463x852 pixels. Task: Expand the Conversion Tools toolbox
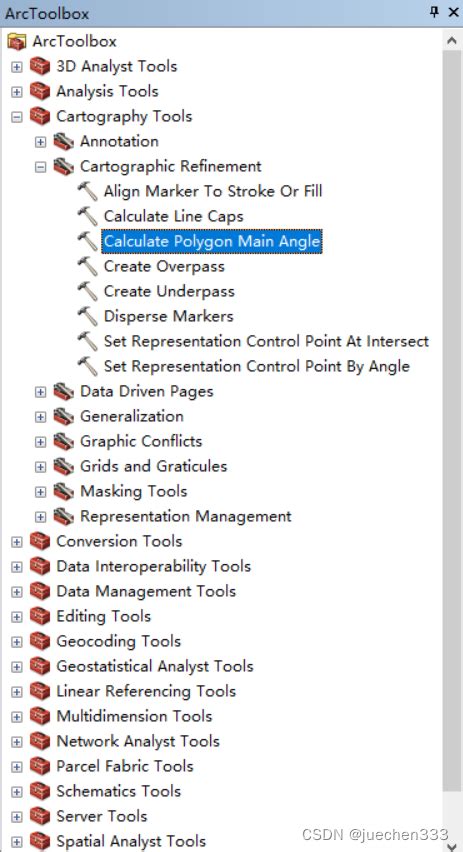17,542
